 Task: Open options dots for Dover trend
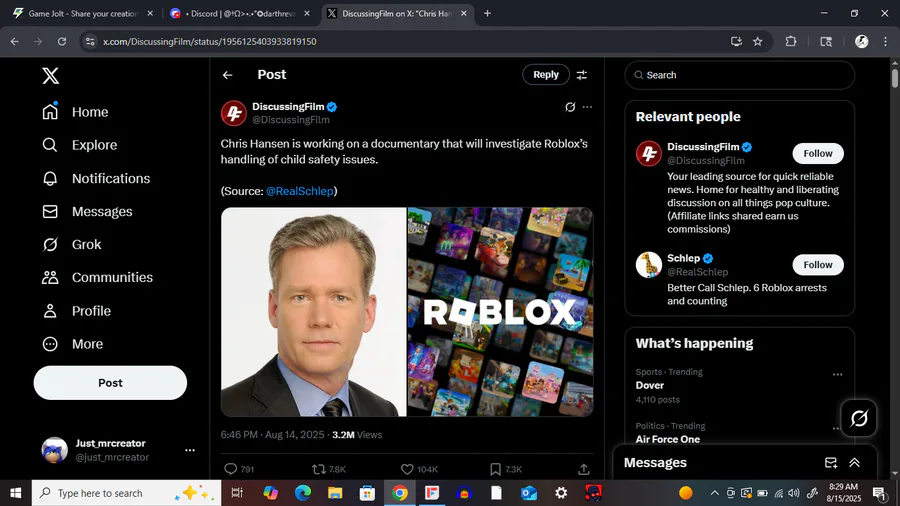837,375
